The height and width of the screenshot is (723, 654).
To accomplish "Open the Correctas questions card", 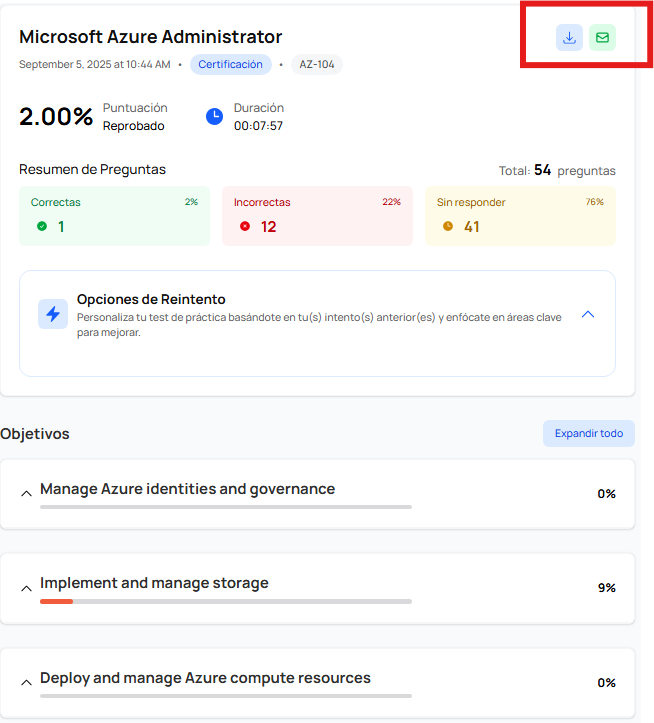I will [x=114, y=215].
